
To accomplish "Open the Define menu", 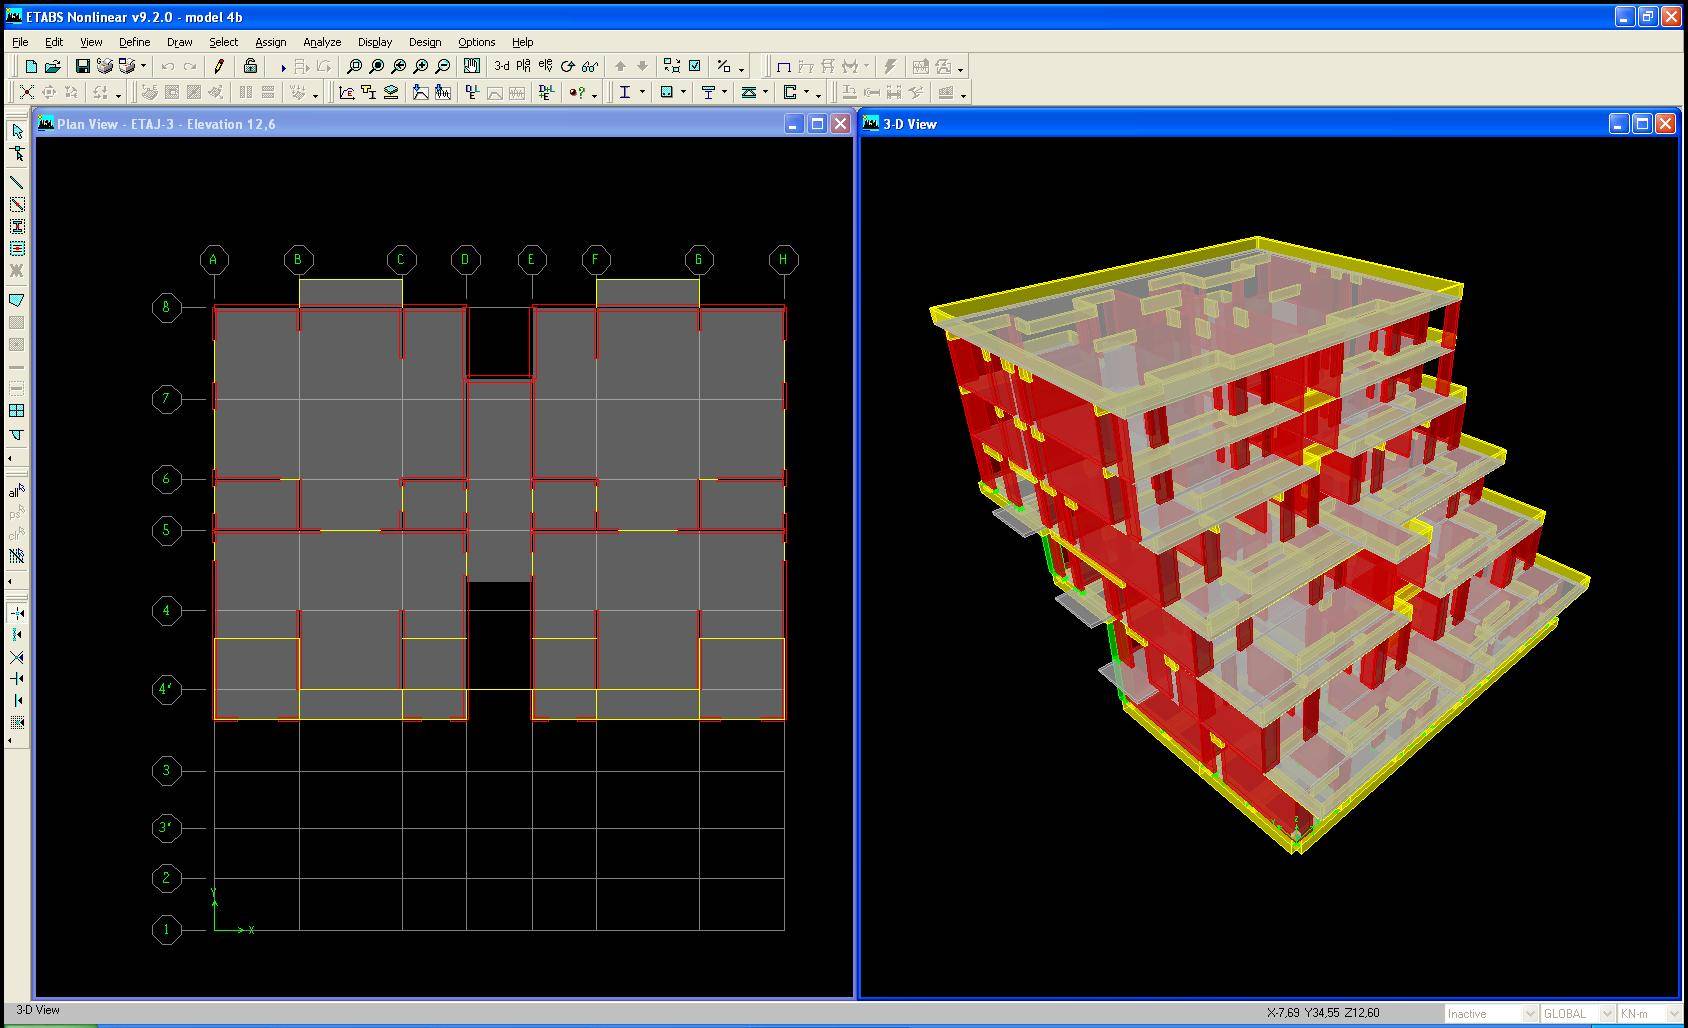I will [x=134, y=42].
